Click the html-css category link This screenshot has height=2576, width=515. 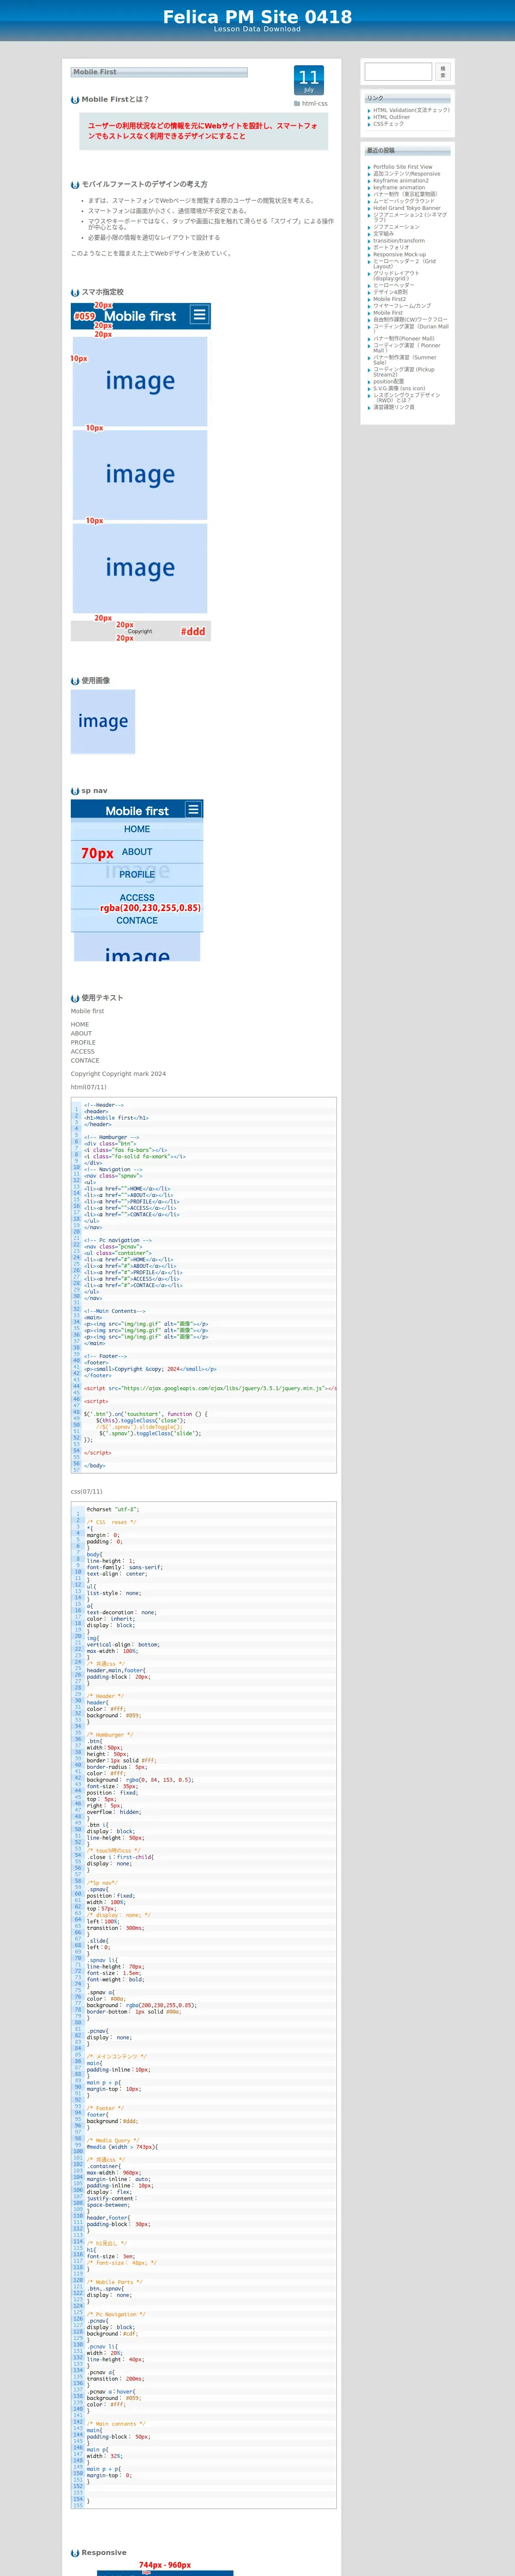pyautogui.click(x=315, y=103)
